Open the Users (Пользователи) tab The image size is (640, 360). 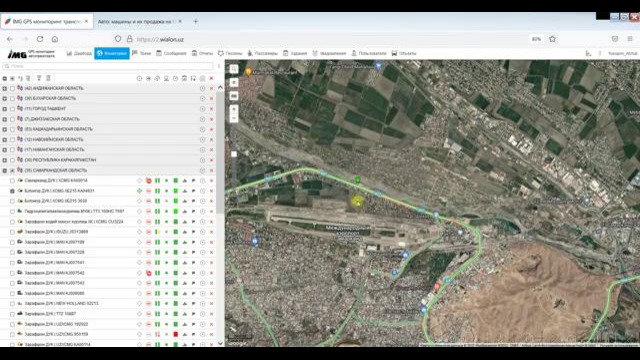(x=369, y=53)
